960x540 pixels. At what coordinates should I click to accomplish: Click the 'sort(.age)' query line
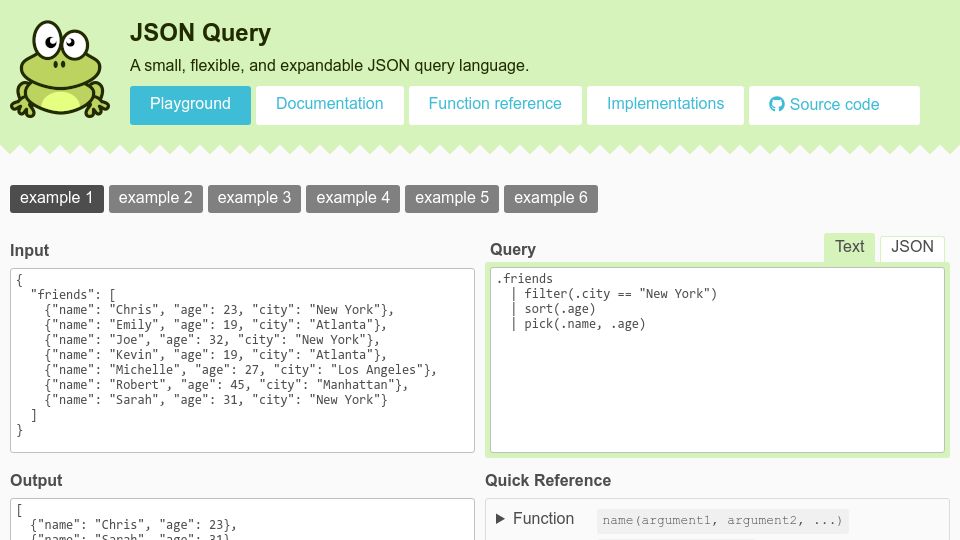click(x=560, y=309)
